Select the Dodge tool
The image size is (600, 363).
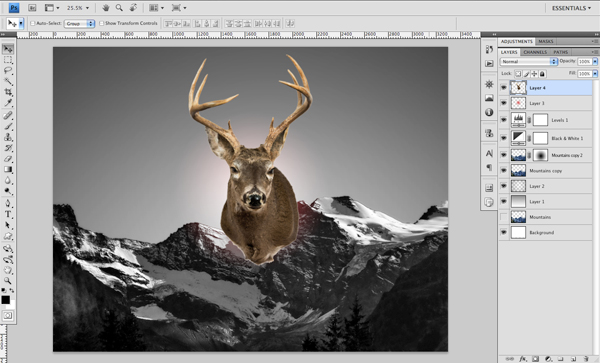(x=8, y=191)
